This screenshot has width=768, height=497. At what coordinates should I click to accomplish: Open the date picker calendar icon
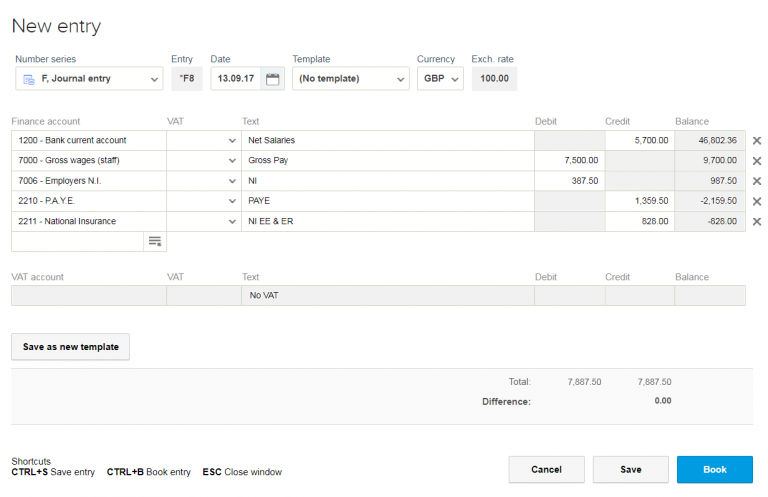272,79
